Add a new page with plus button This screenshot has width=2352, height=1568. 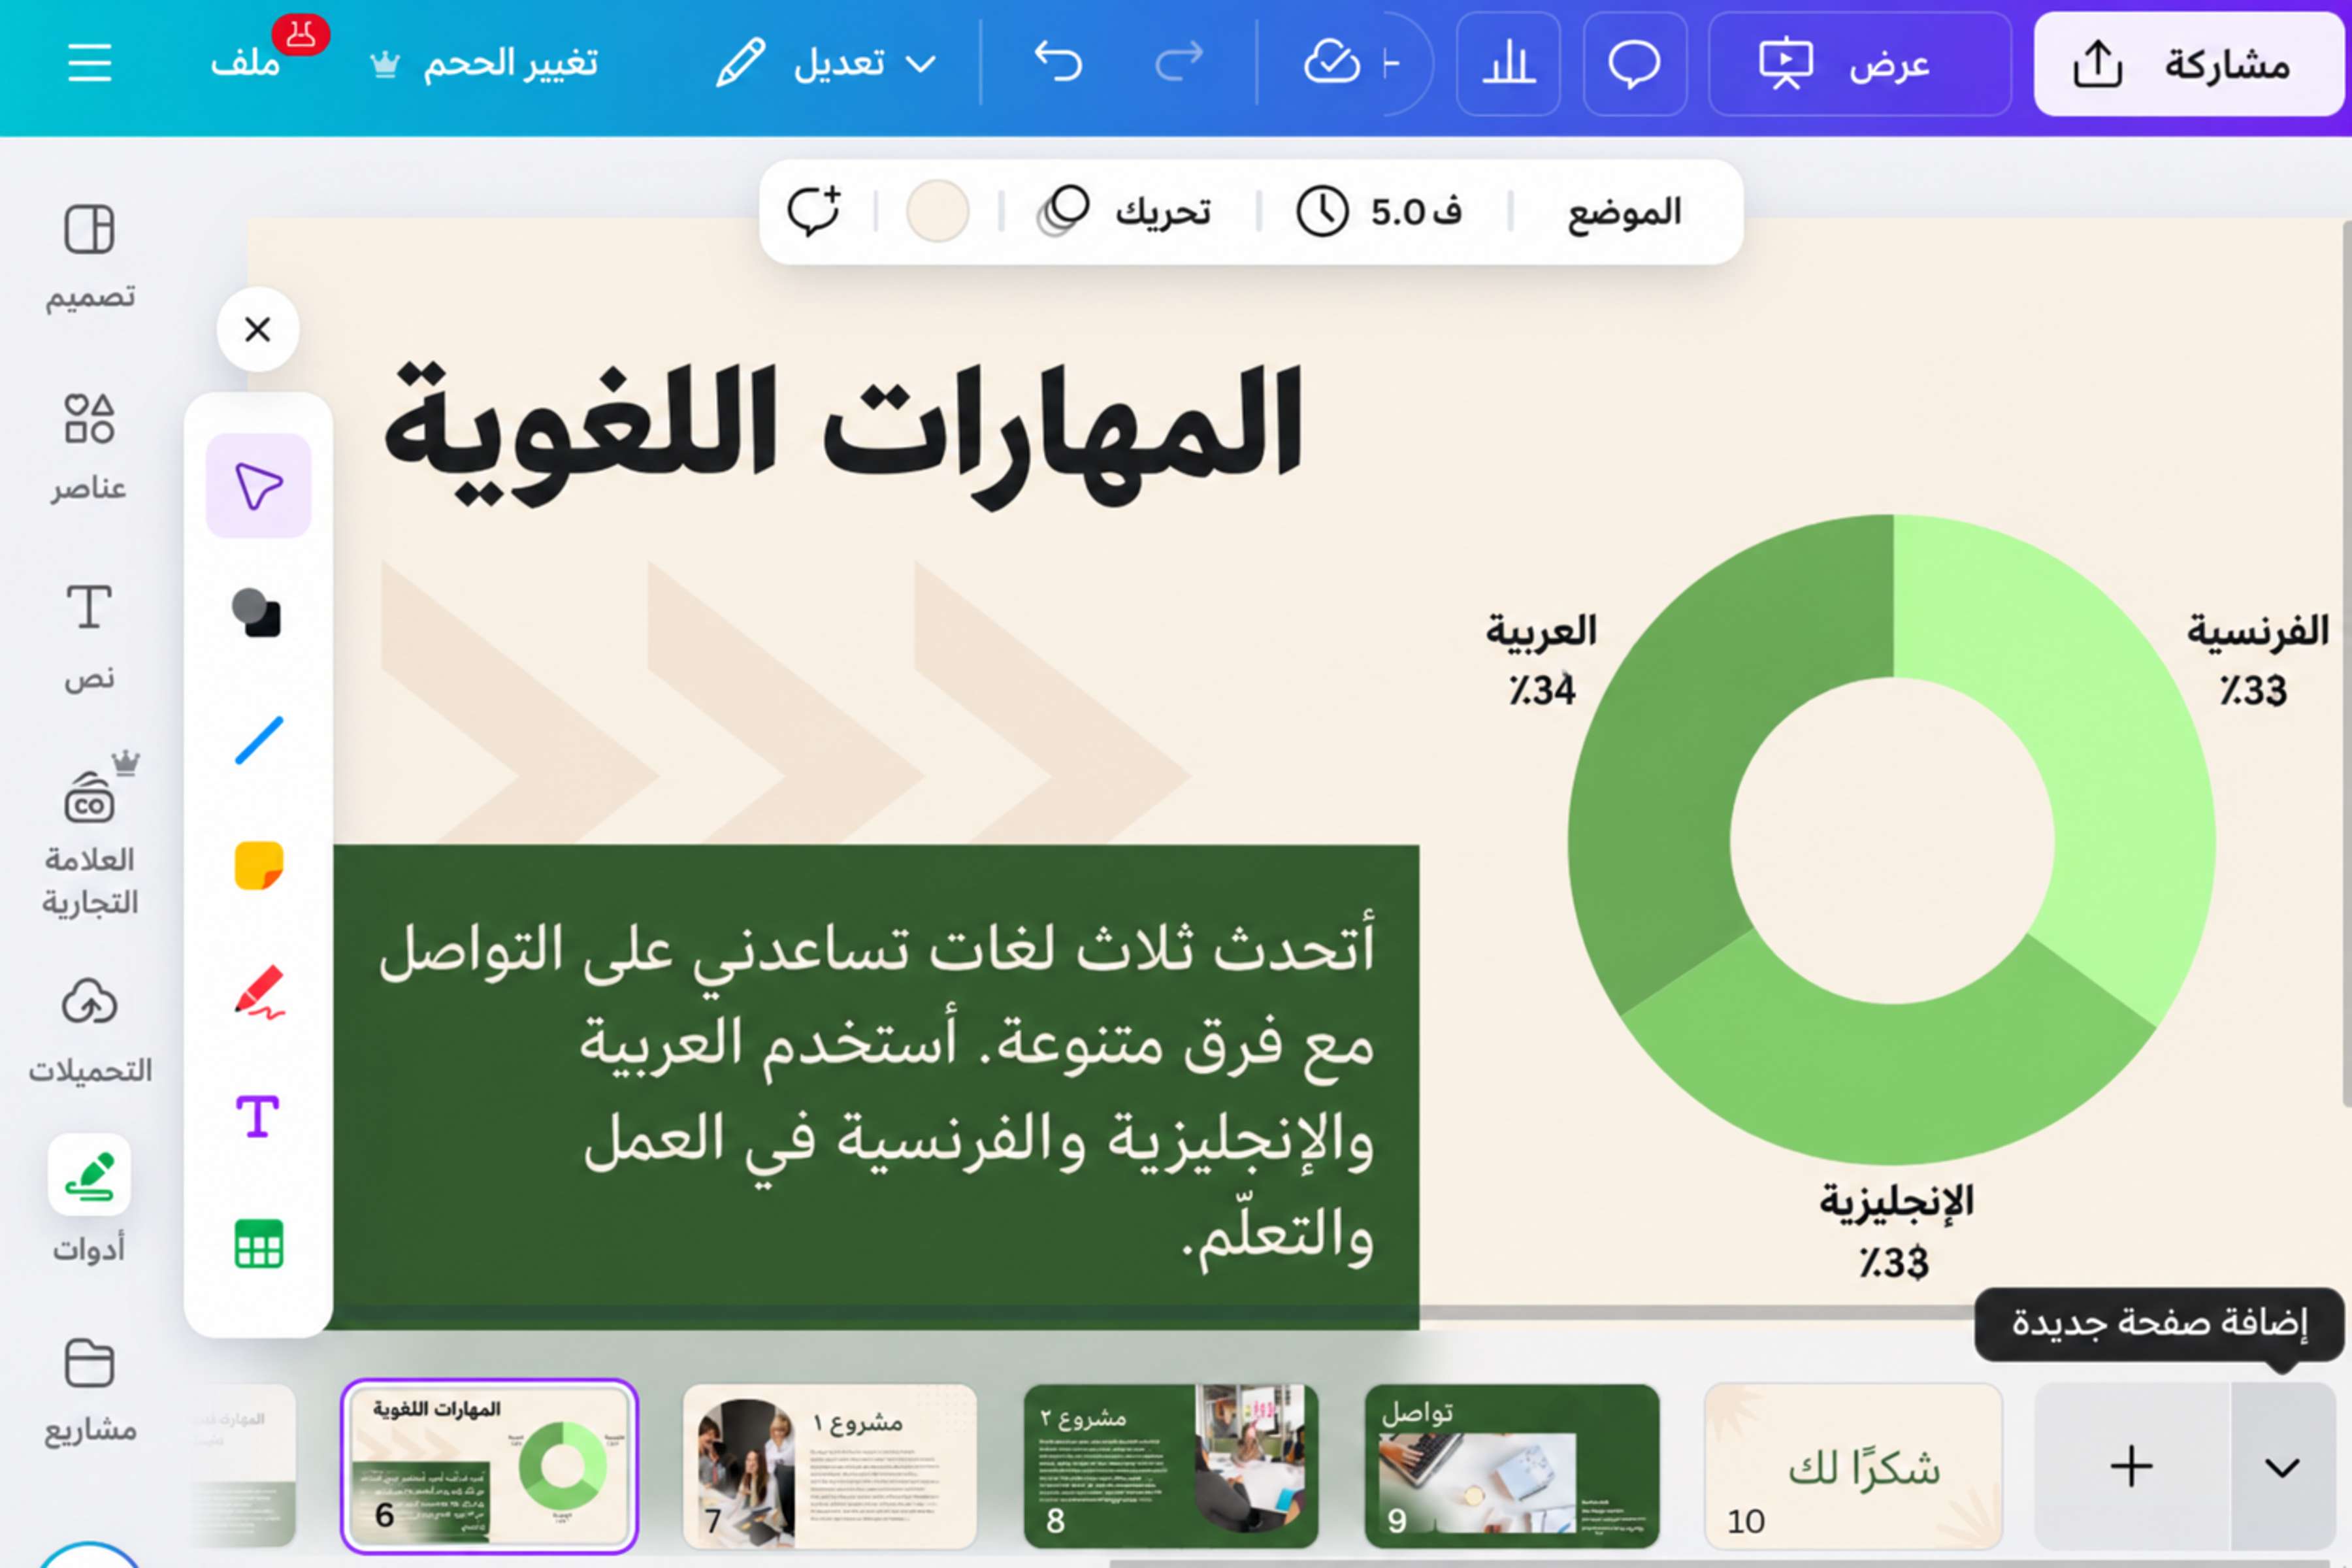pos(2131,1466)
